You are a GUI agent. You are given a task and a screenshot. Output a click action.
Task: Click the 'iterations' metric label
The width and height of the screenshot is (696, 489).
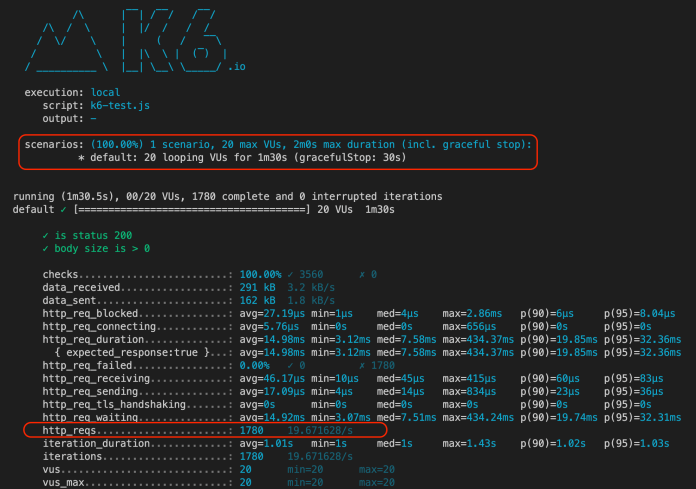click(x=72, y=457)
